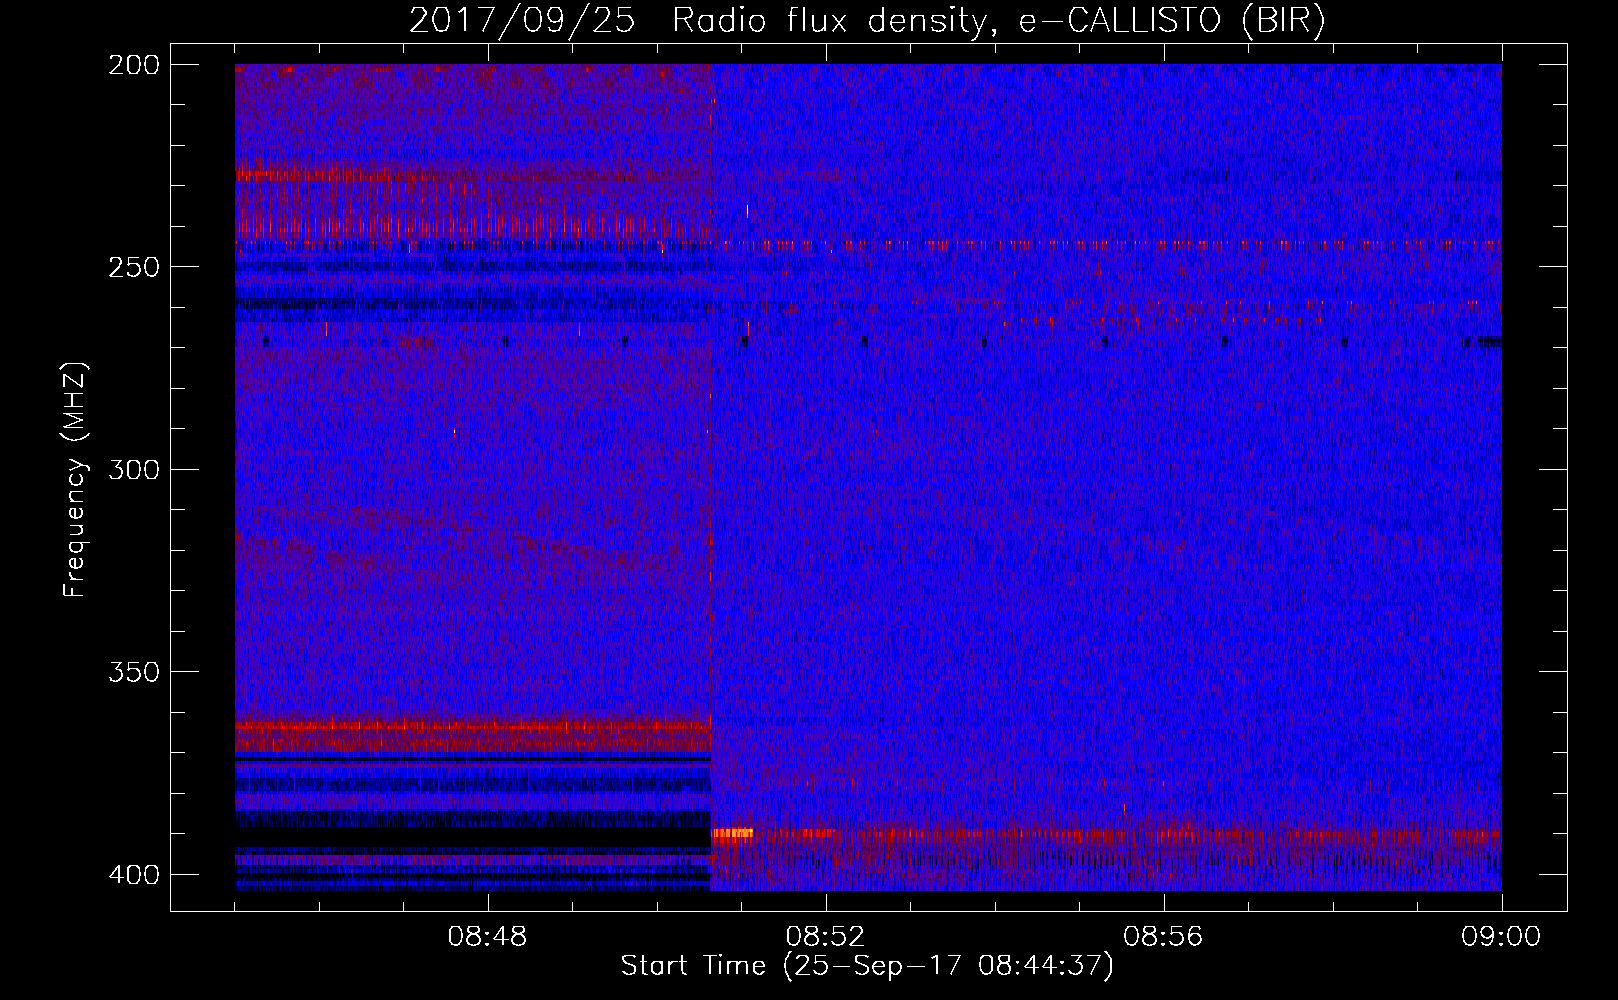Image resolution: width=1618 pixels, height=1000 pixels.
Task: Click the 400 frequency tick label
Action: [x=133, y=874]
